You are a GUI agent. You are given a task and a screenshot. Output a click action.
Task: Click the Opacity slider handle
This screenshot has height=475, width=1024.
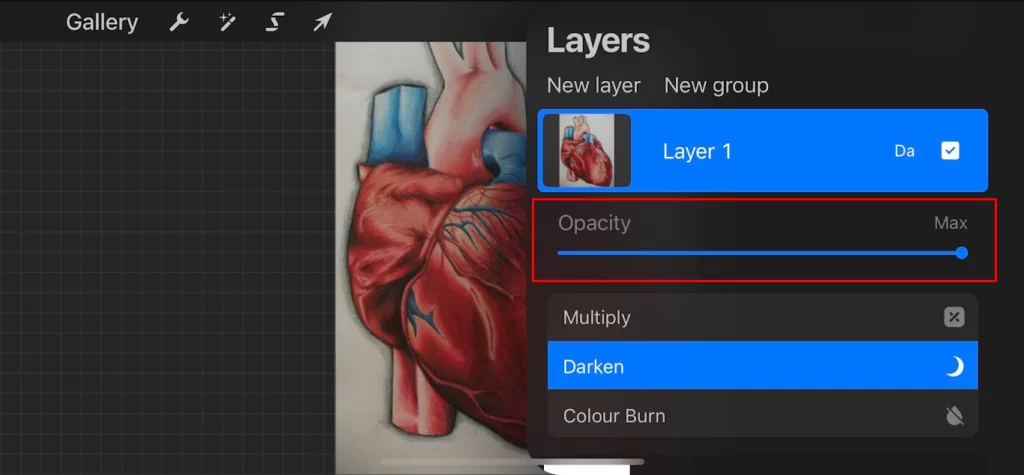click(x=961, y=253)
